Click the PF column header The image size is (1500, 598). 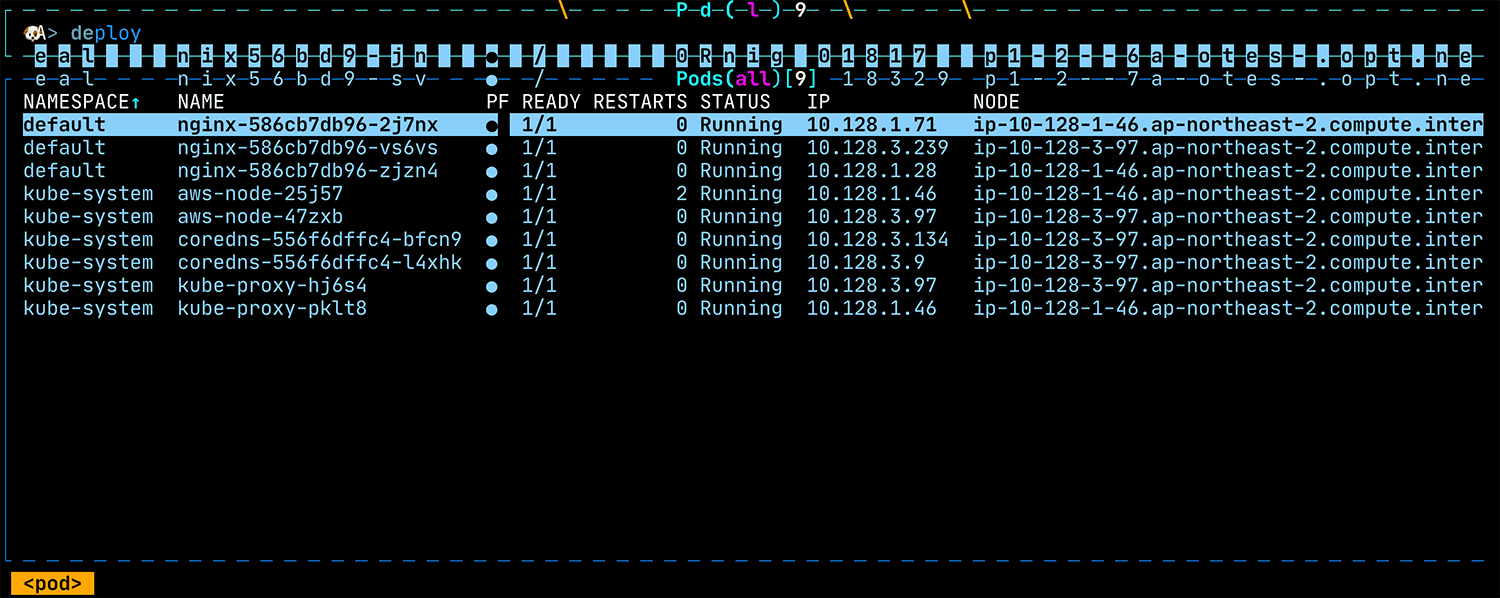coord(498,102)
